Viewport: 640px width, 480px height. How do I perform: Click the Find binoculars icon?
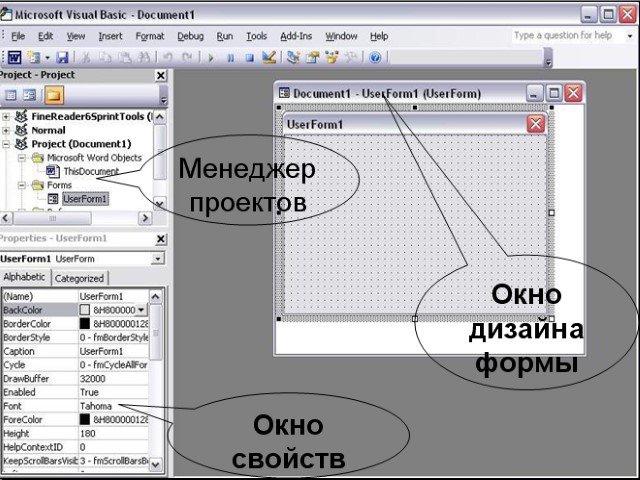click(x=144, y=58)
